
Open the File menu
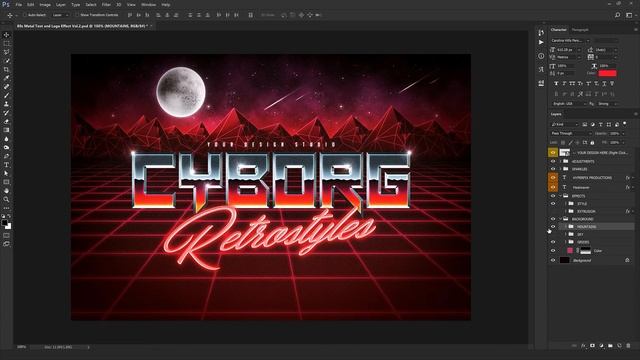19,4
